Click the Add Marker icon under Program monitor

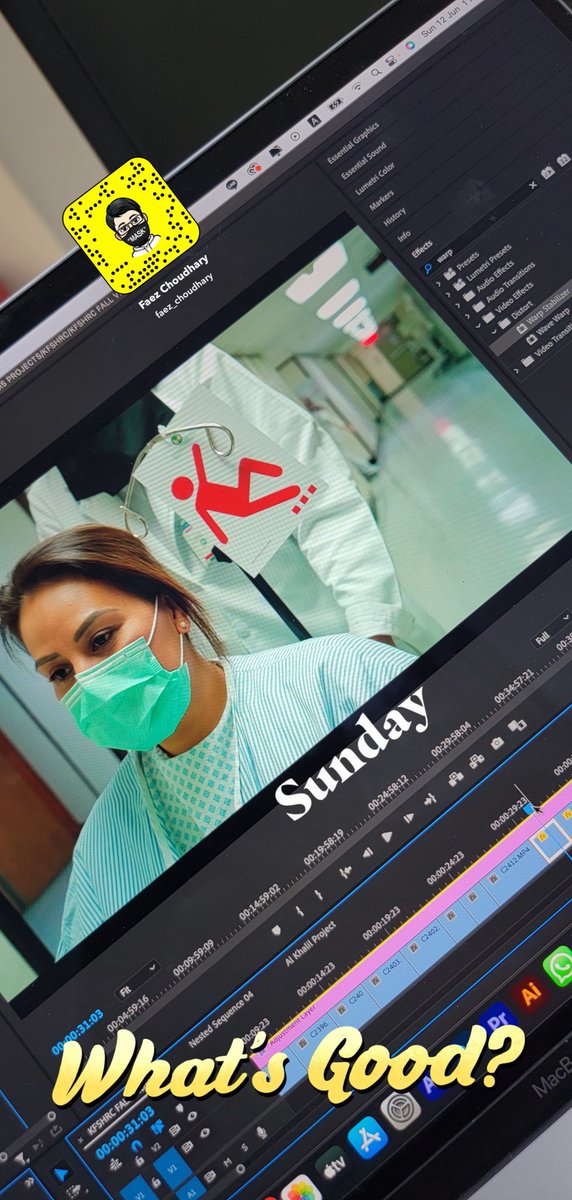coord(276,930)
